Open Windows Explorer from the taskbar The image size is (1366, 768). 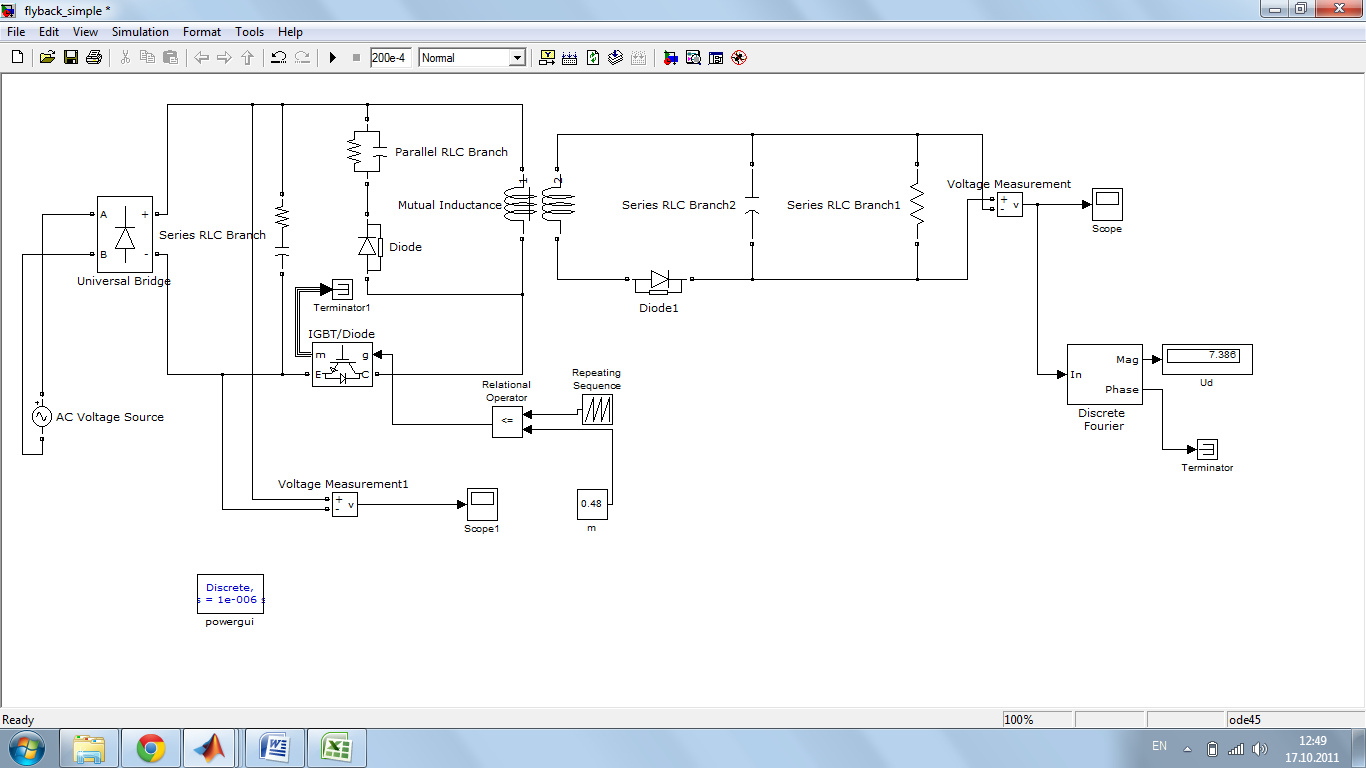(89, 748)
